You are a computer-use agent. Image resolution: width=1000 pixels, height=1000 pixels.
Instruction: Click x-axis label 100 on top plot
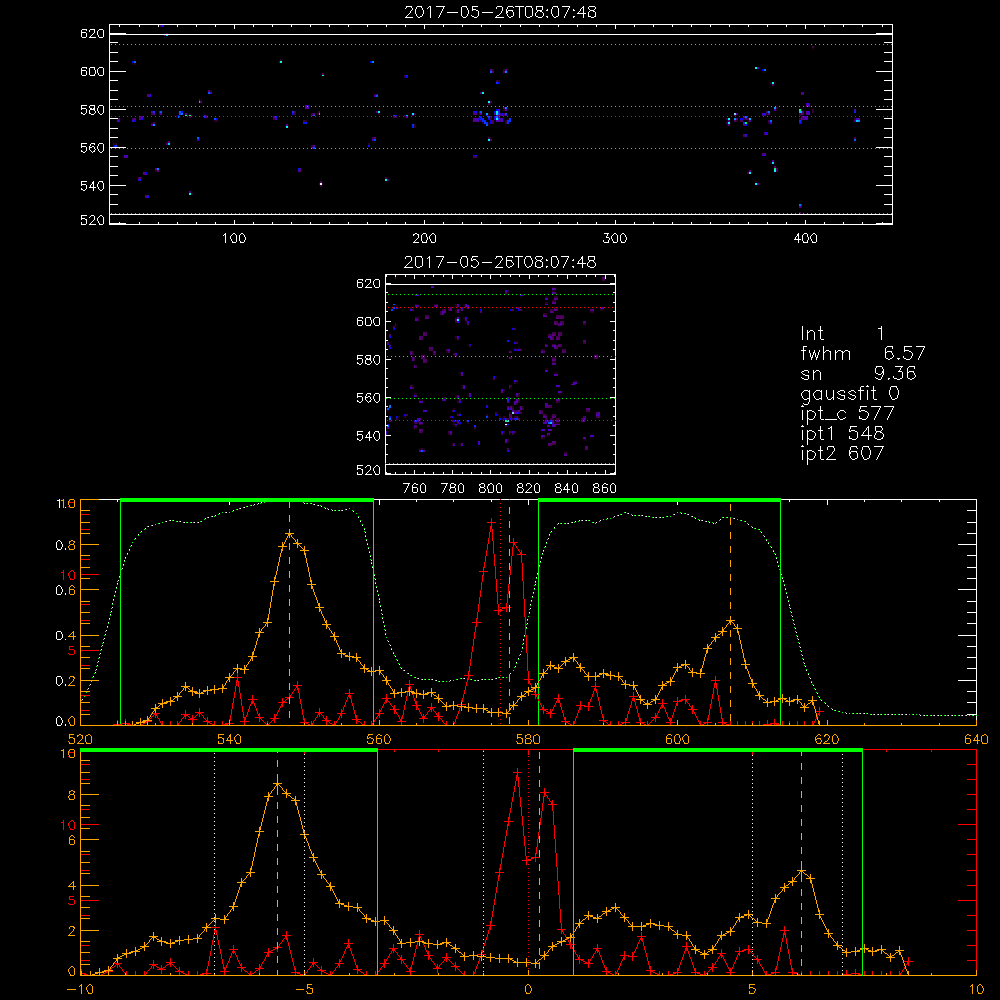coord(234,239)
